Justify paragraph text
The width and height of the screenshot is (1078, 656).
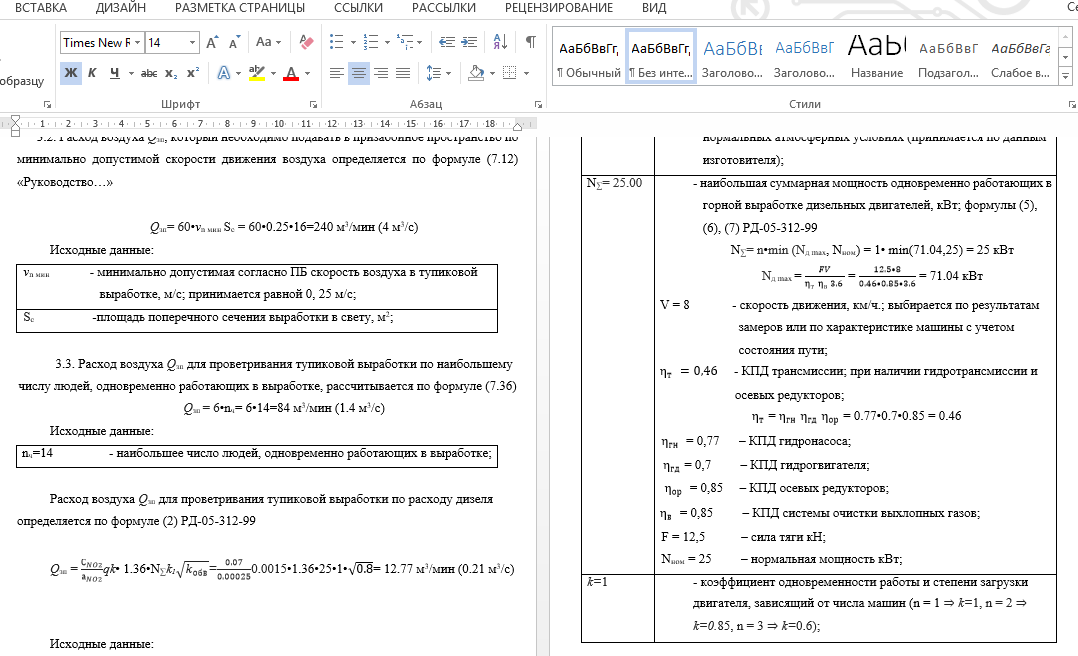pyautogui.click(x=403, y=73)
